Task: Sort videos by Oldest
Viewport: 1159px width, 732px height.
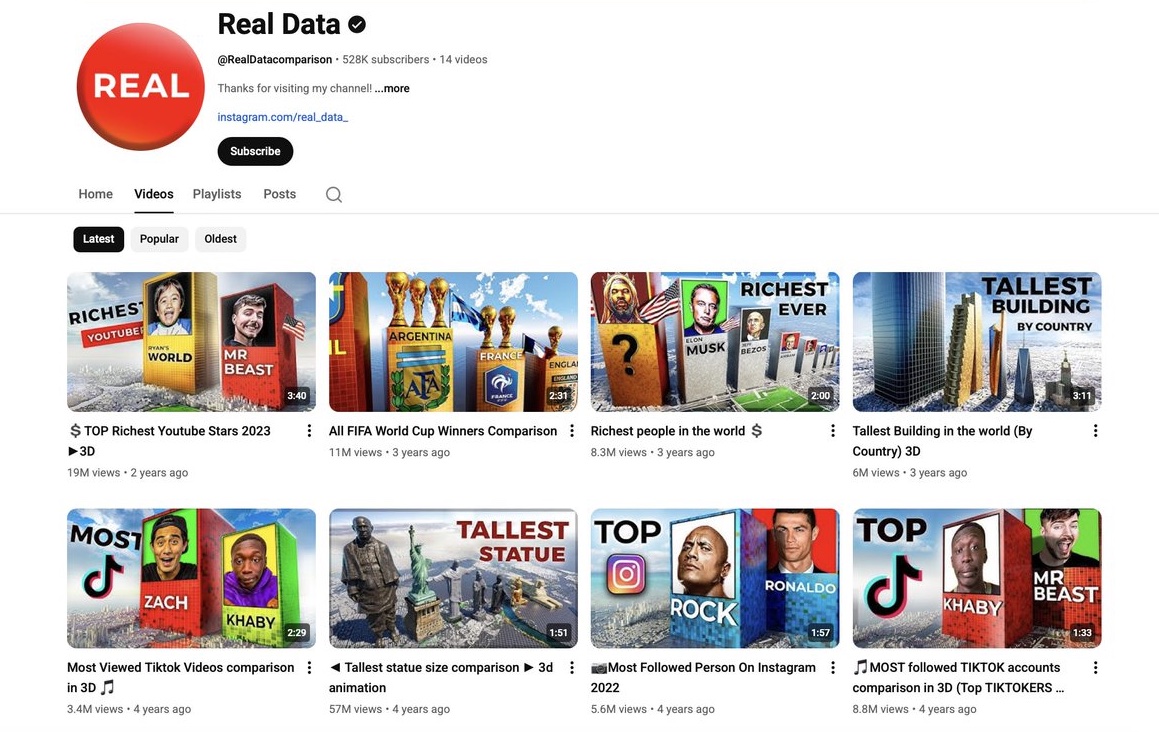Action: [220, 239]
